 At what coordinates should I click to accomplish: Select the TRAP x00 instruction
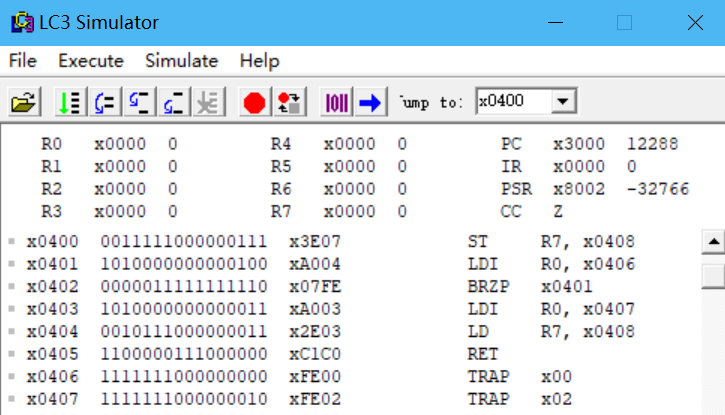pos(520,377)
